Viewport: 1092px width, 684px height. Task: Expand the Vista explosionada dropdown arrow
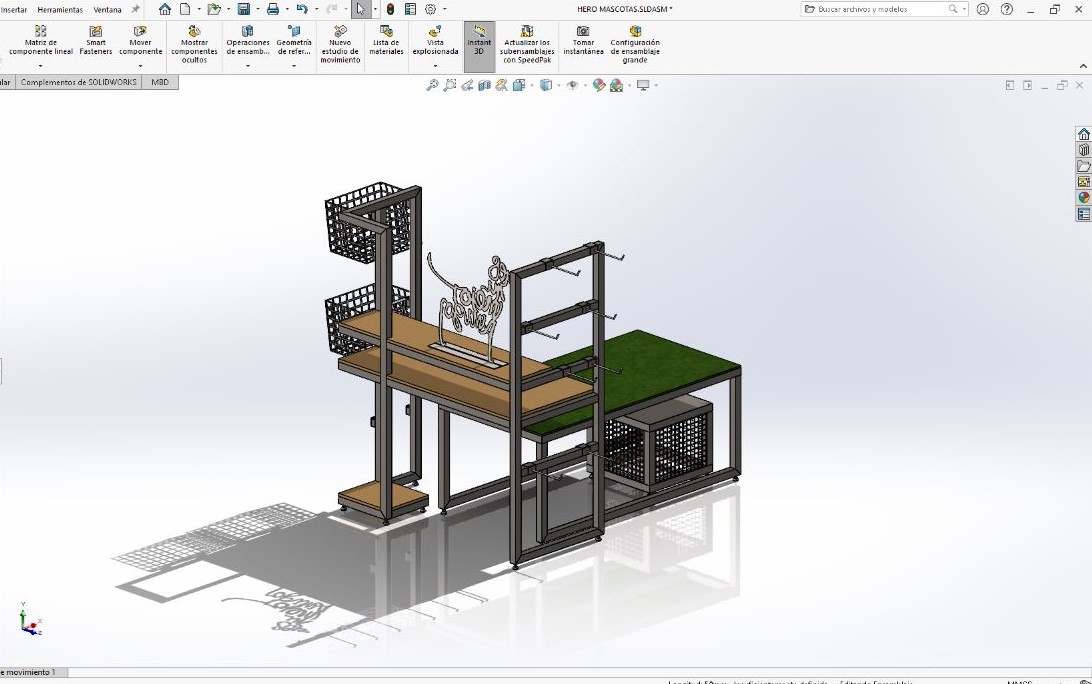point(435,66)
